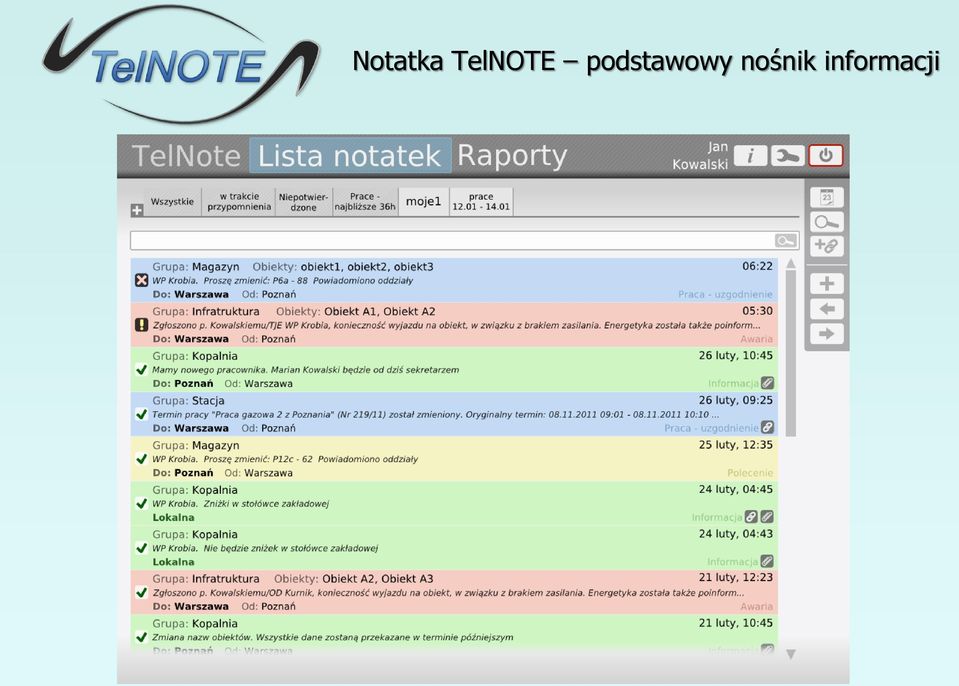Click the X status icon on the 06:22 note
The height and width of the screenshot is (686, 959).
(141, 280)
